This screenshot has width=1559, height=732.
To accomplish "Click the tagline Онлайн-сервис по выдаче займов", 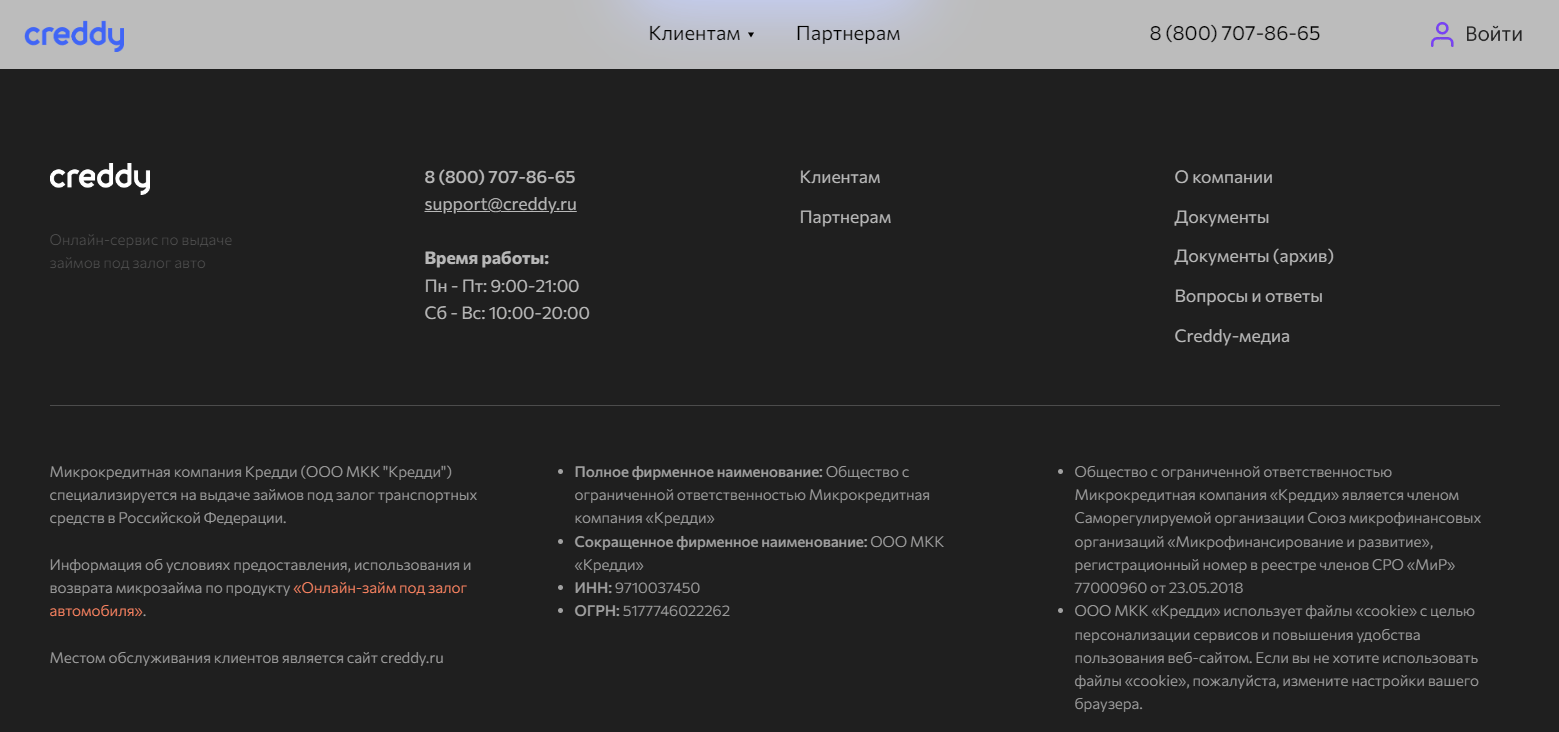I will (141, 252).
